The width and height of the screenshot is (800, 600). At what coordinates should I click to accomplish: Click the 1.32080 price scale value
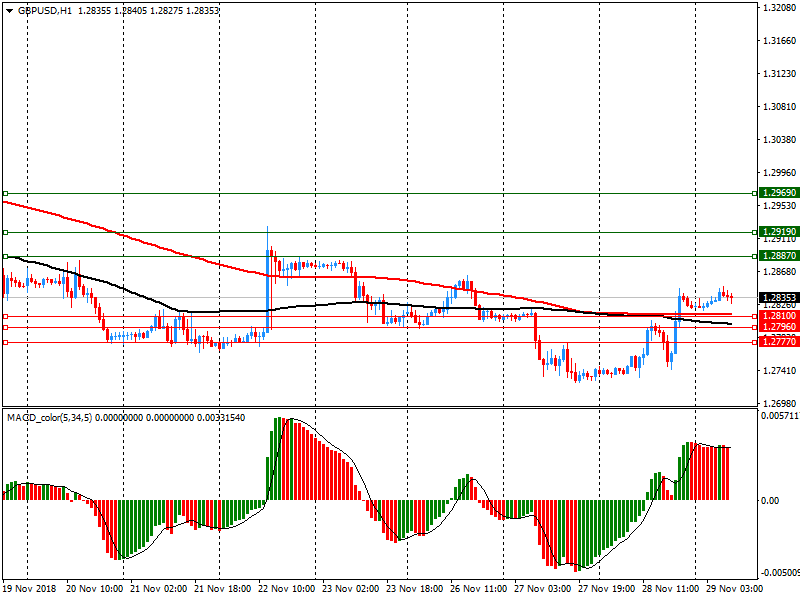(x=778, y=8)
